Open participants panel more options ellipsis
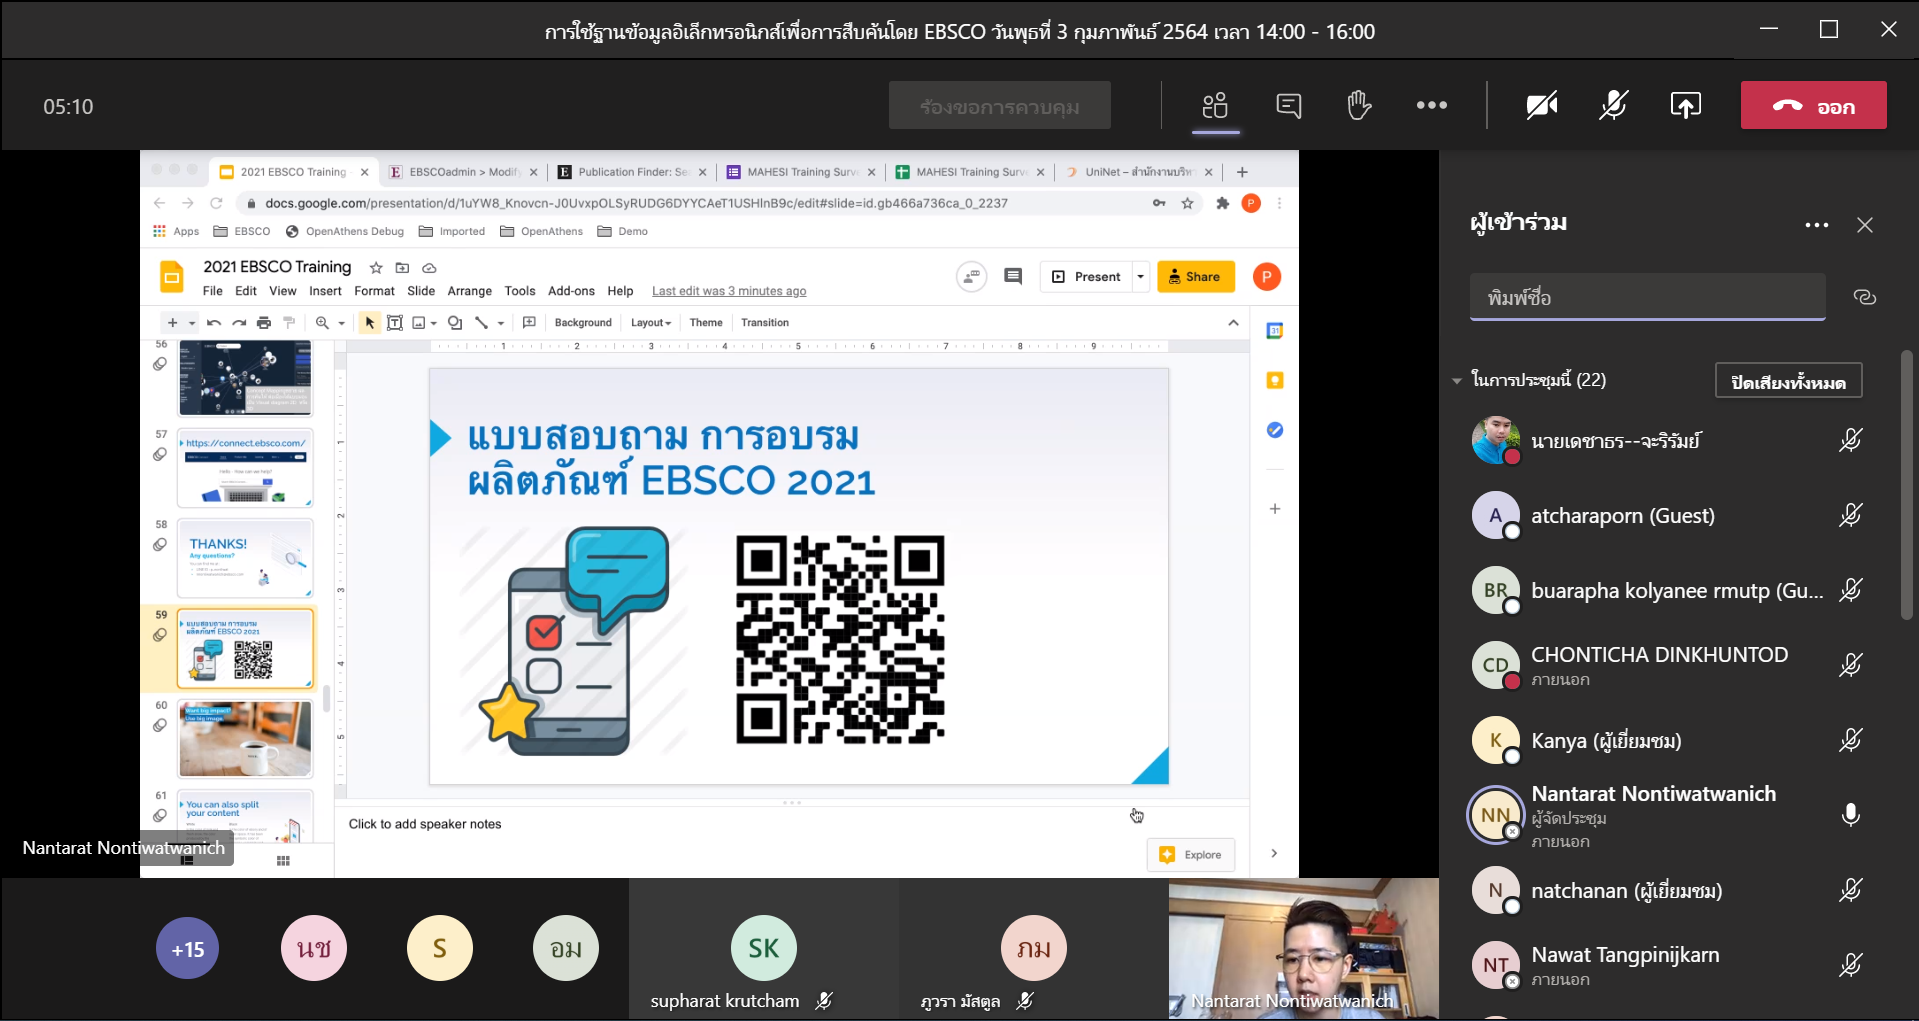1919x1021 pixels. pos(1816,225)
